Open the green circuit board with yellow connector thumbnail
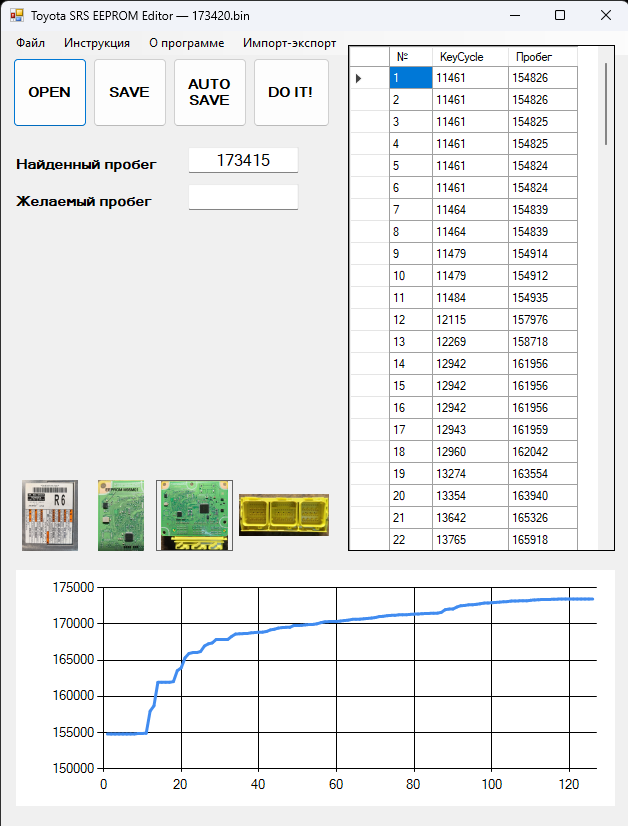628x826 pixels. pos(194,515)
